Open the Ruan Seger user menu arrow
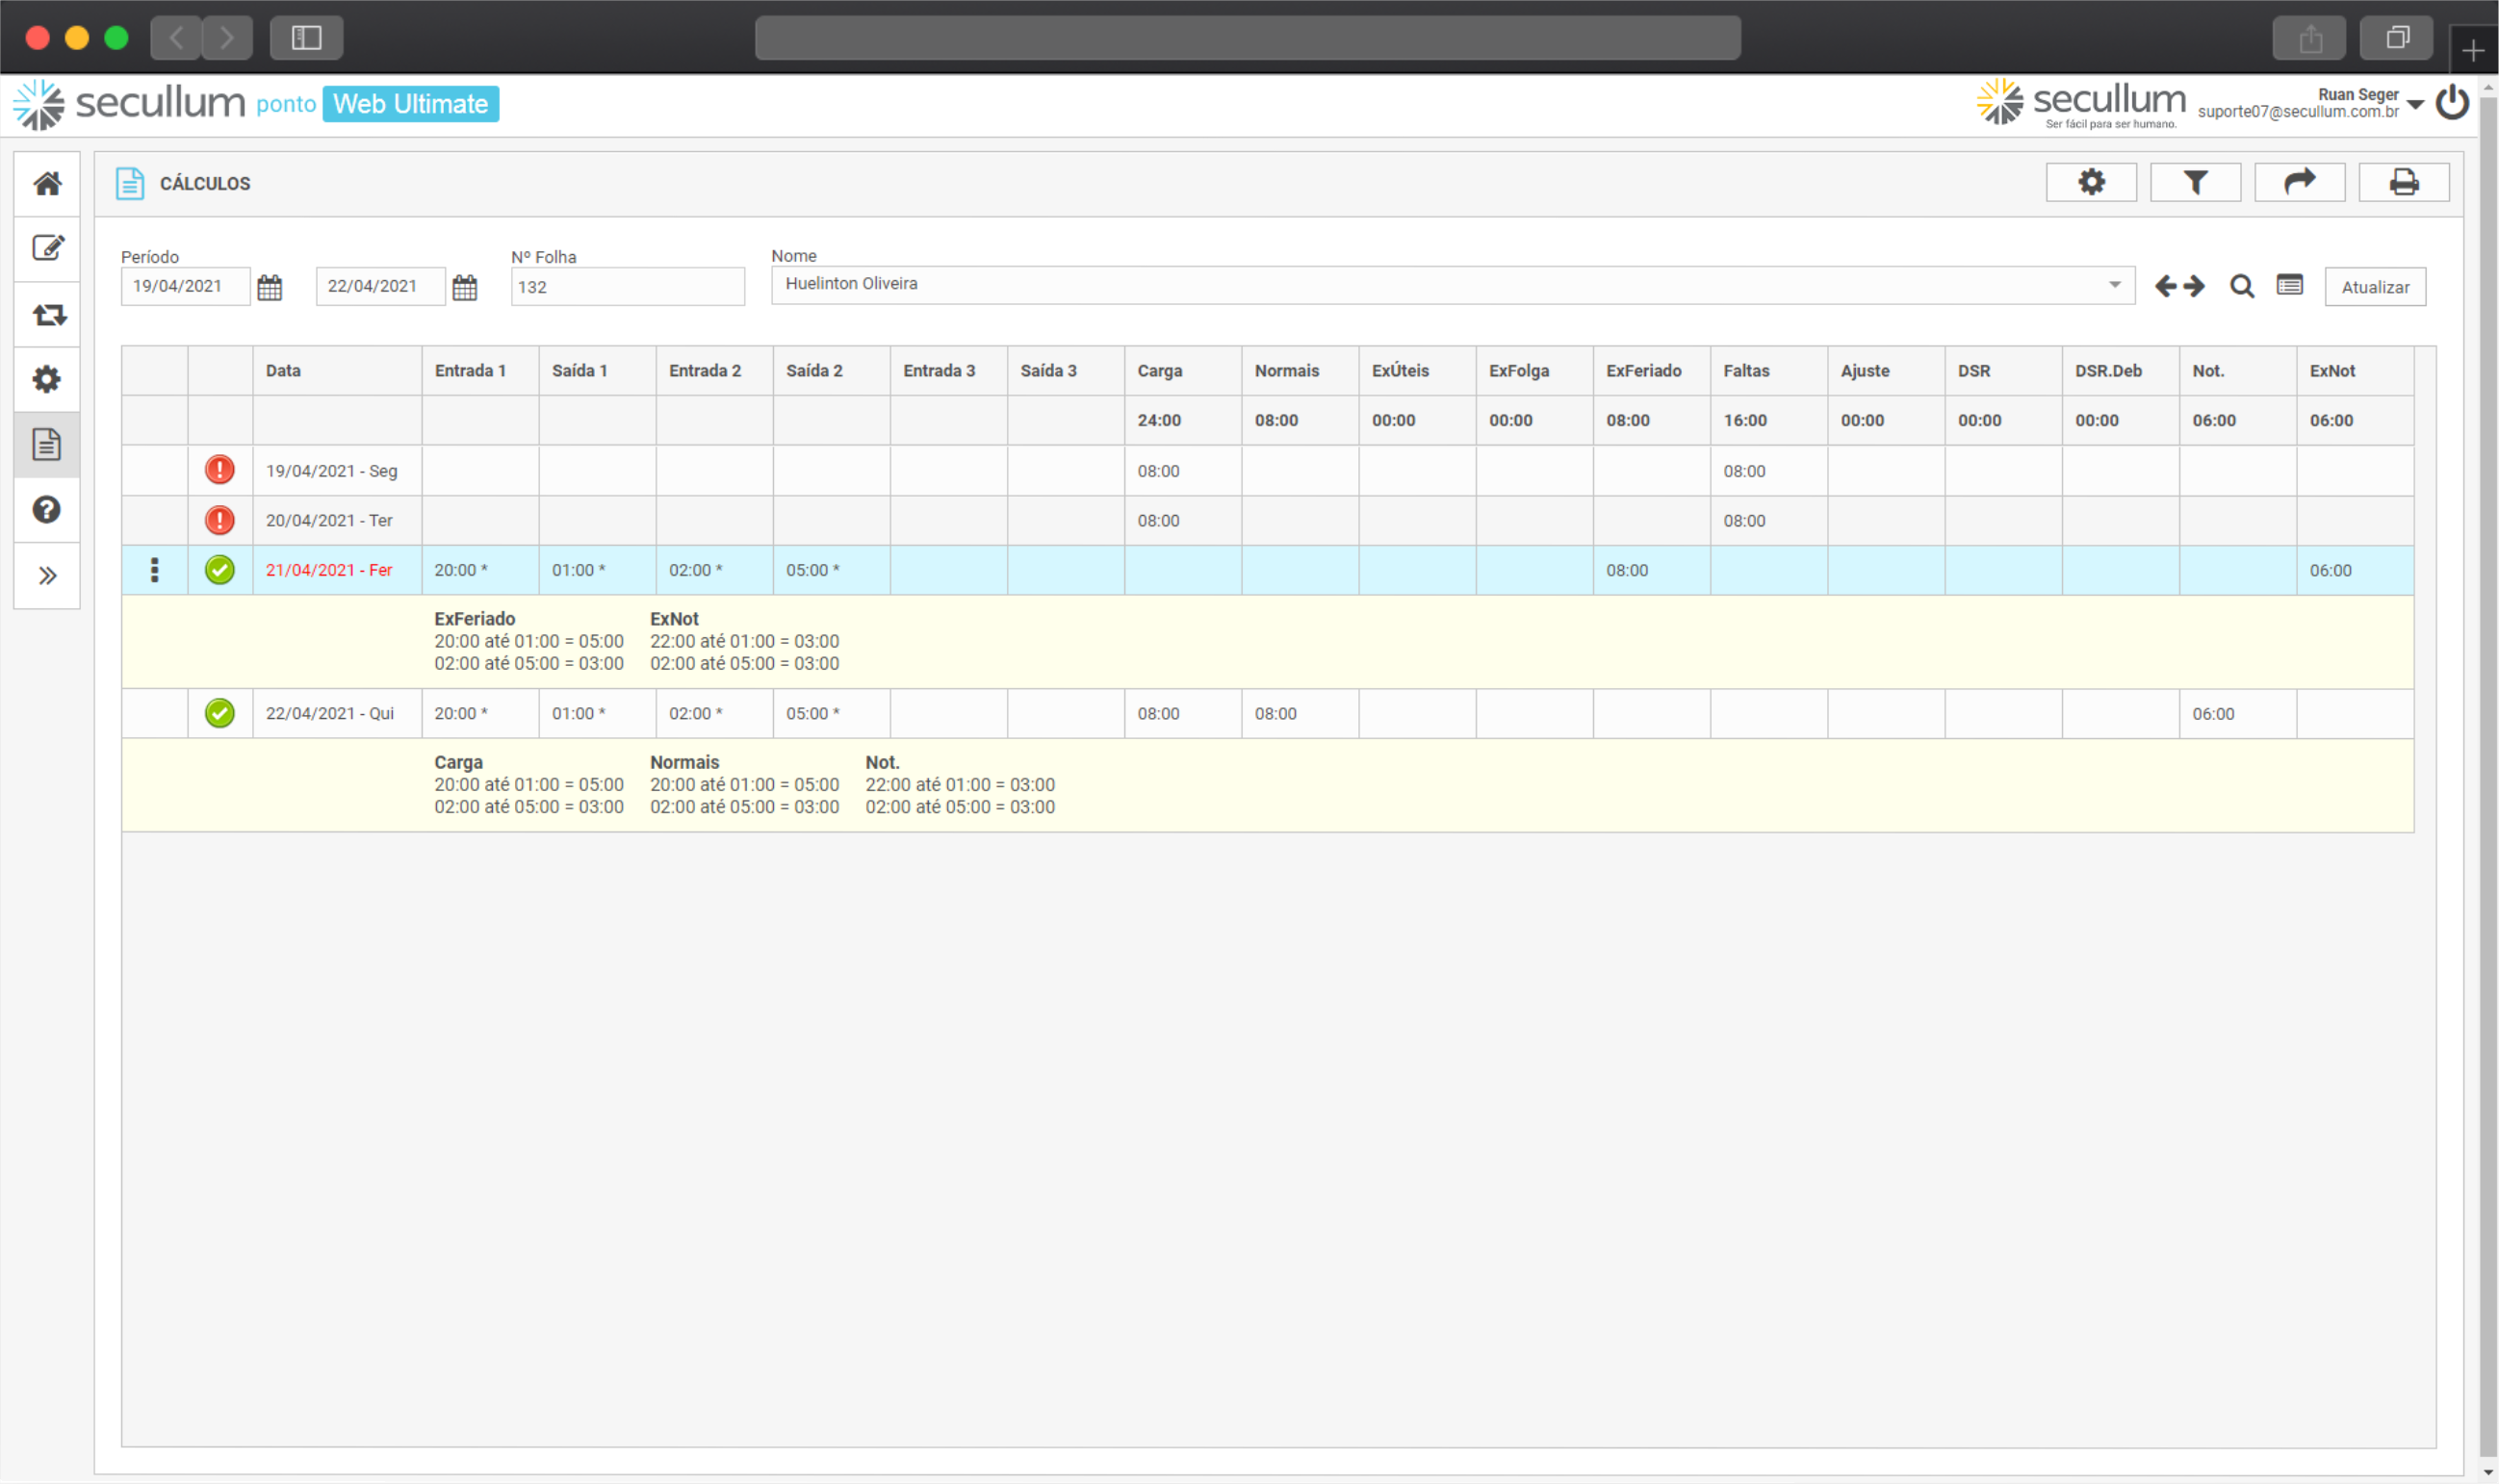2499x1484 pixels. coord(2416,104)
